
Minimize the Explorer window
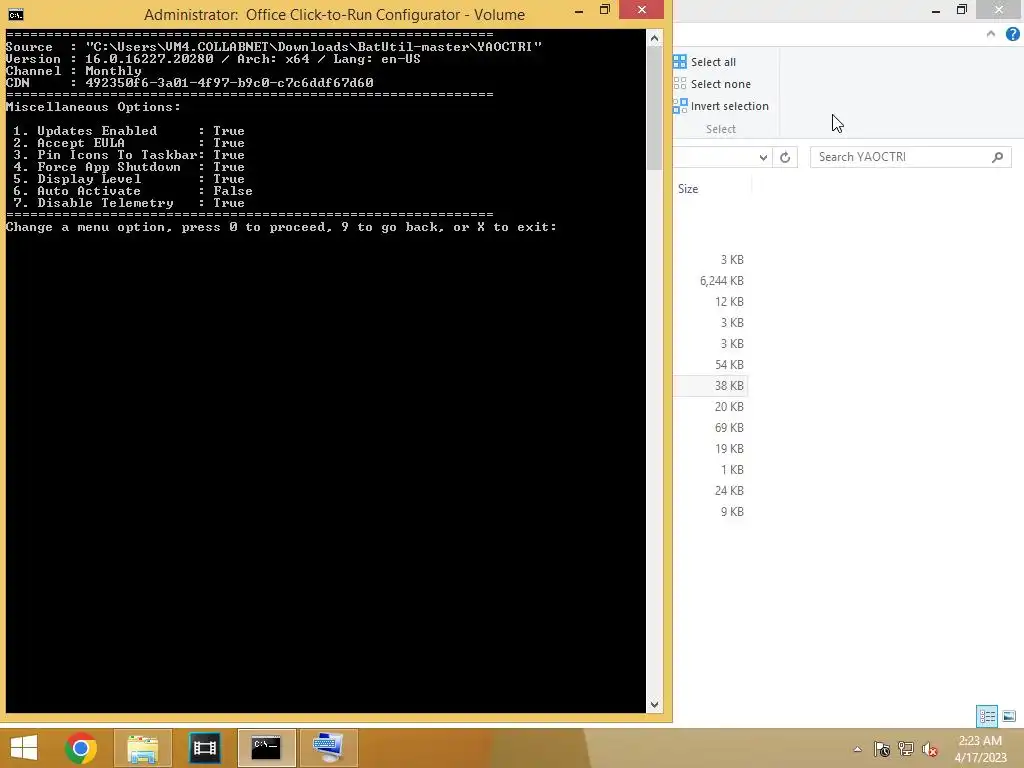[x=936, y=10]
